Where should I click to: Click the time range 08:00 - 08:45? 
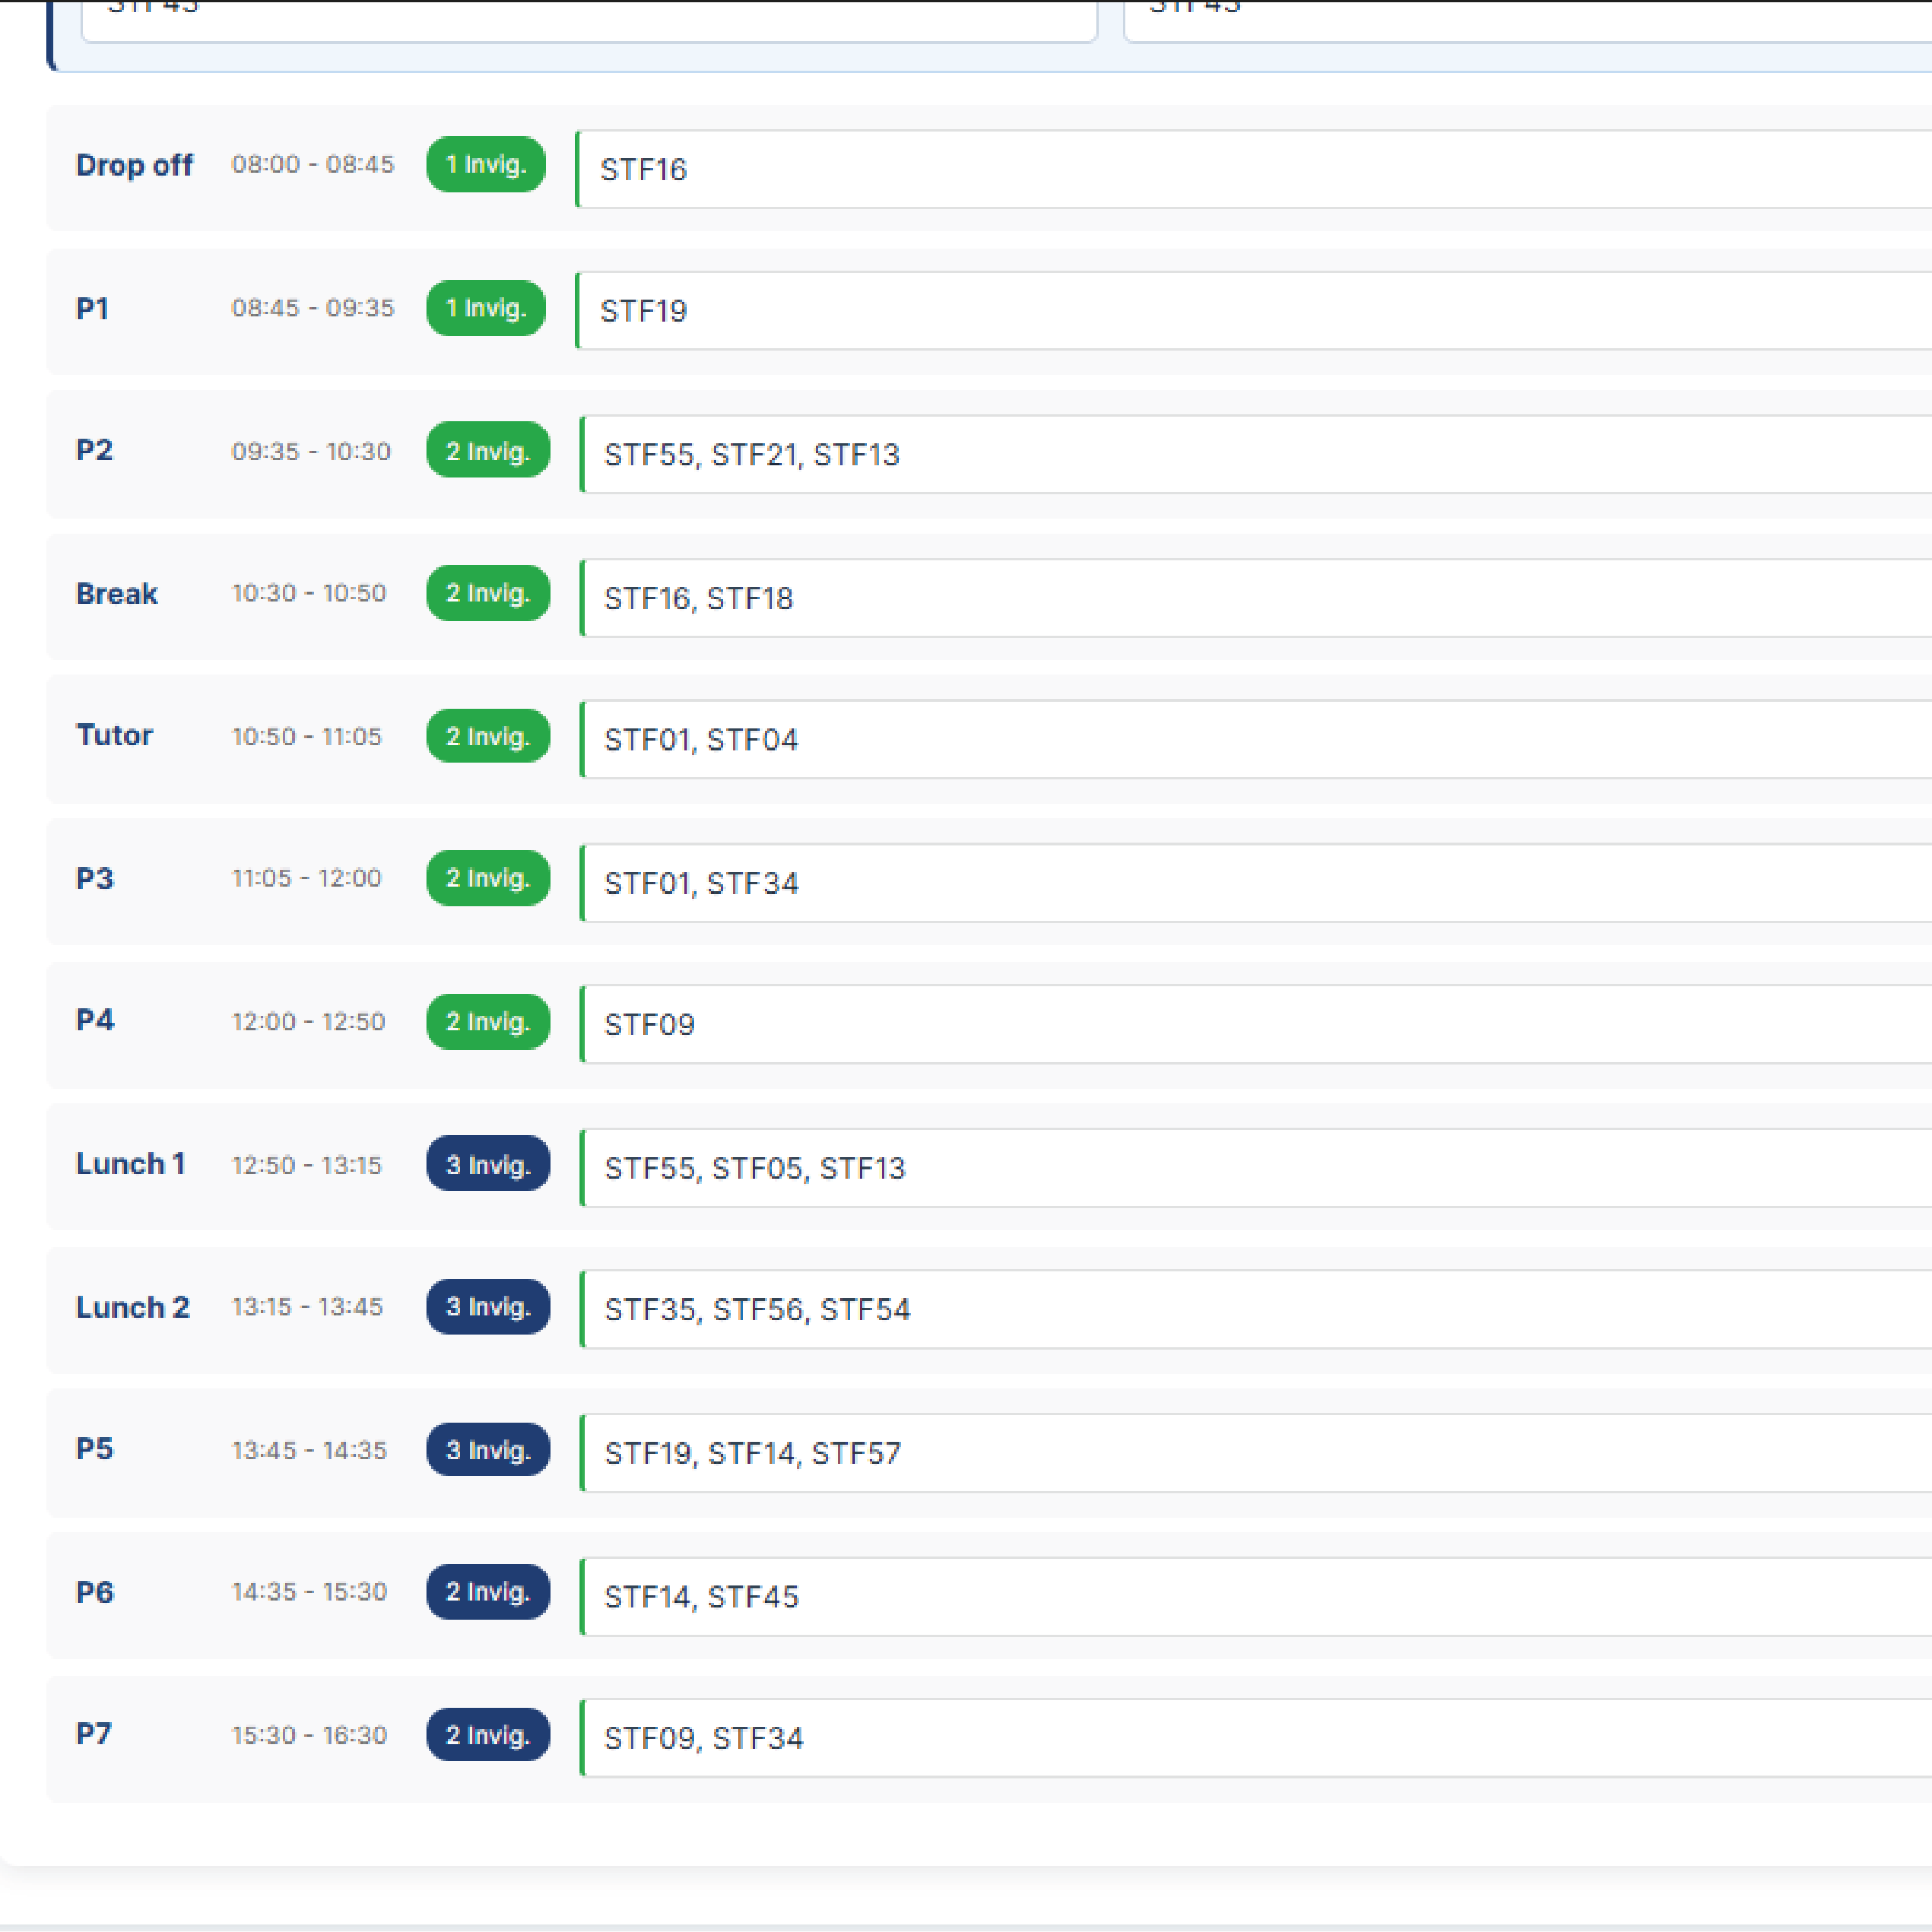click(x=313, y=164)
